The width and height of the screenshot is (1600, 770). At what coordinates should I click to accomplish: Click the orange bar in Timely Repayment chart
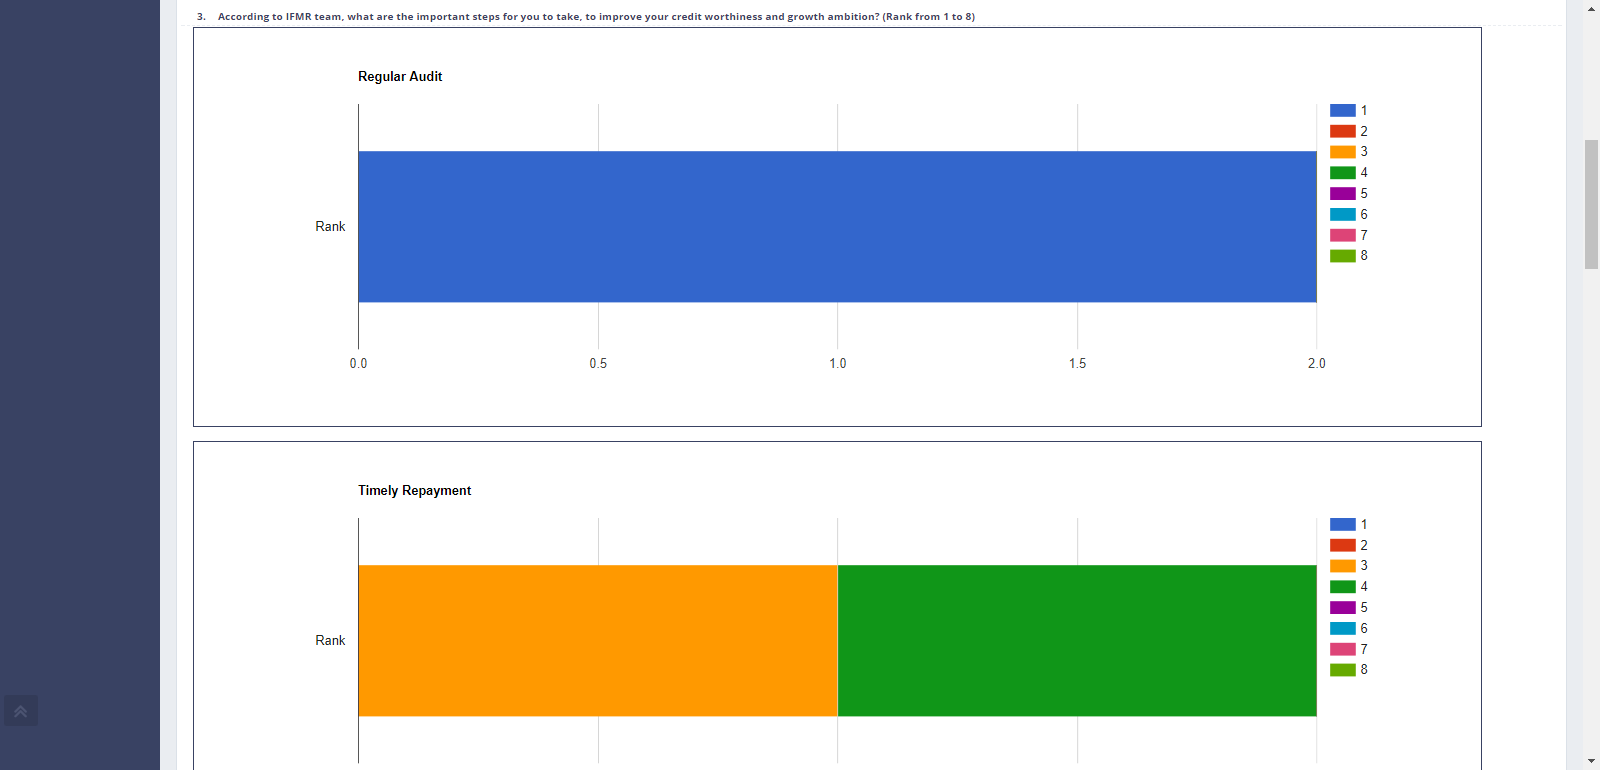click(x=597, y=641)
